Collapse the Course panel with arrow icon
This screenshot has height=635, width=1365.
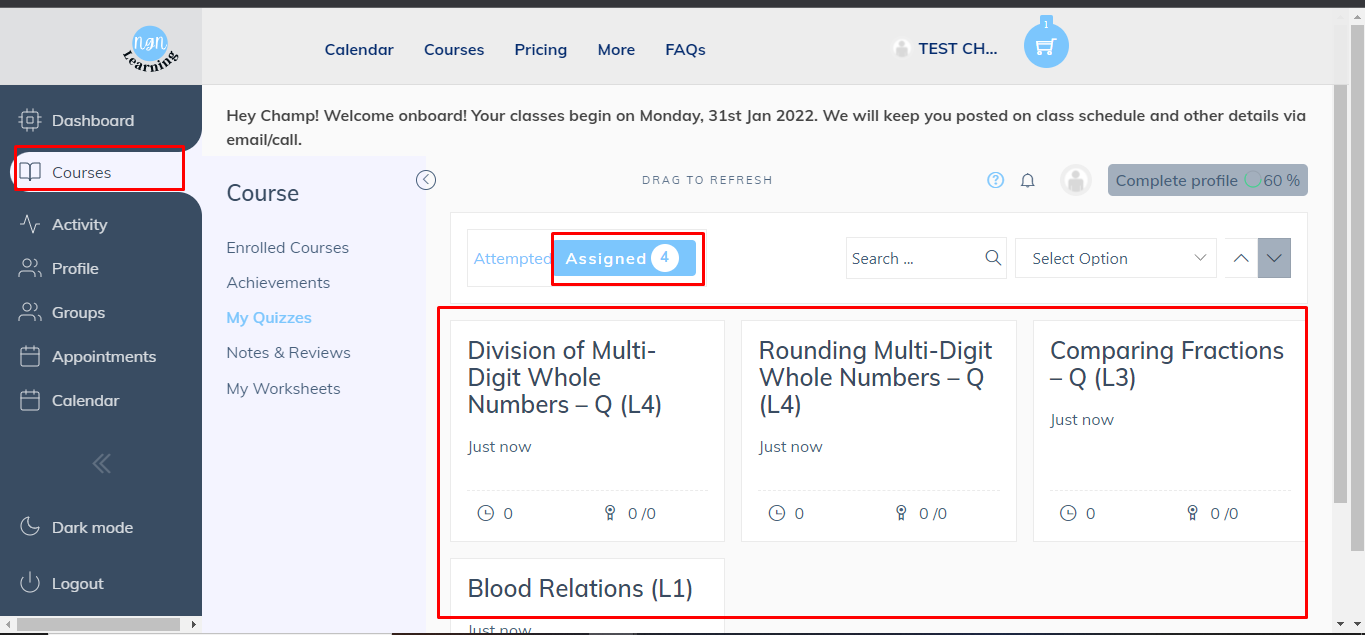(x=426, y=180)
